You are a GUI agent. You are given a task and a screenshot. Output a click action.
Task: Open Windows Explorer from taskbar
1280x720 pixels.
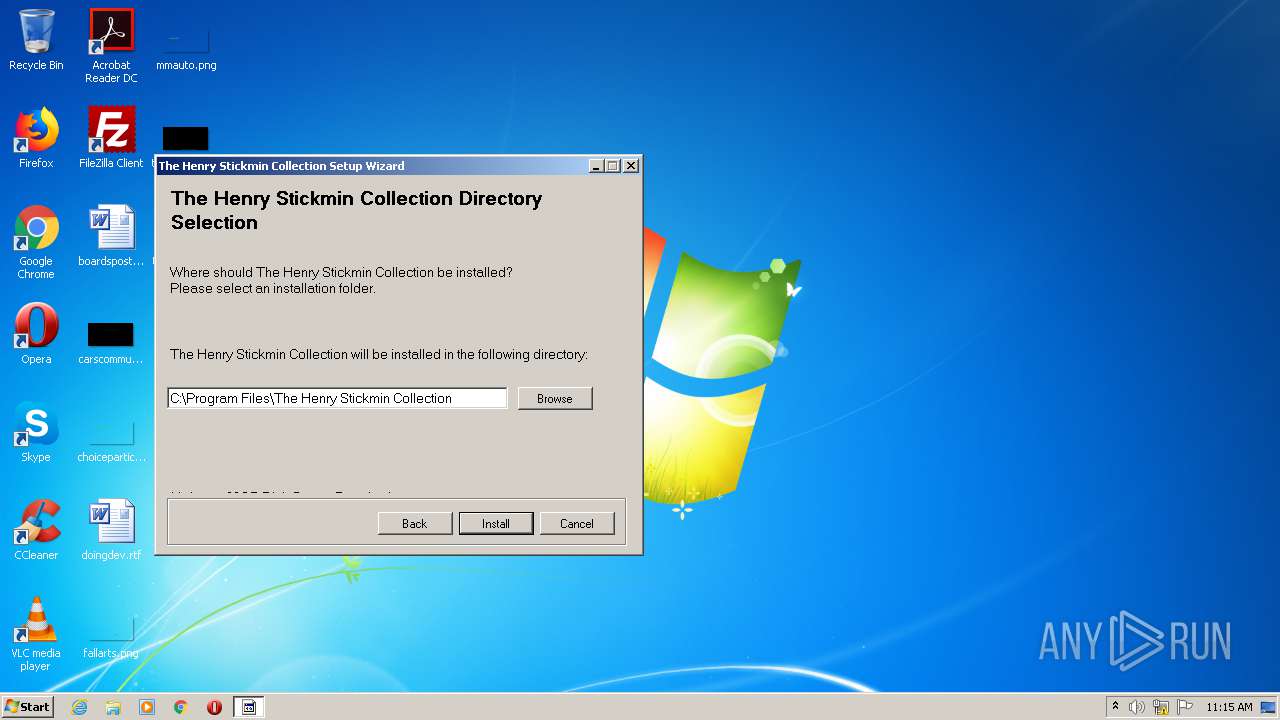pos(113,707)
